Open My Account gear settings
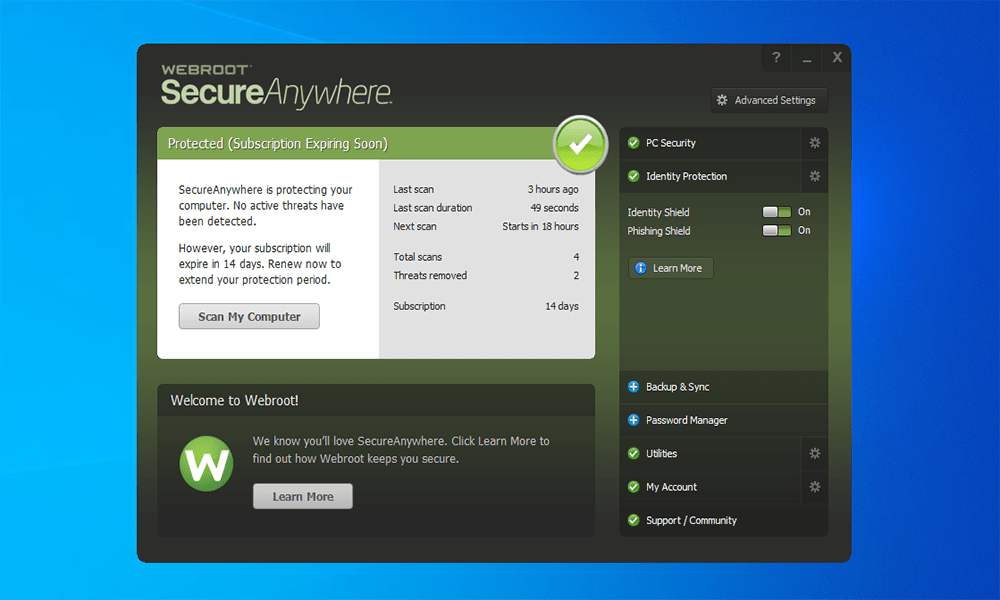1000x600 pixels. [814, 487]
